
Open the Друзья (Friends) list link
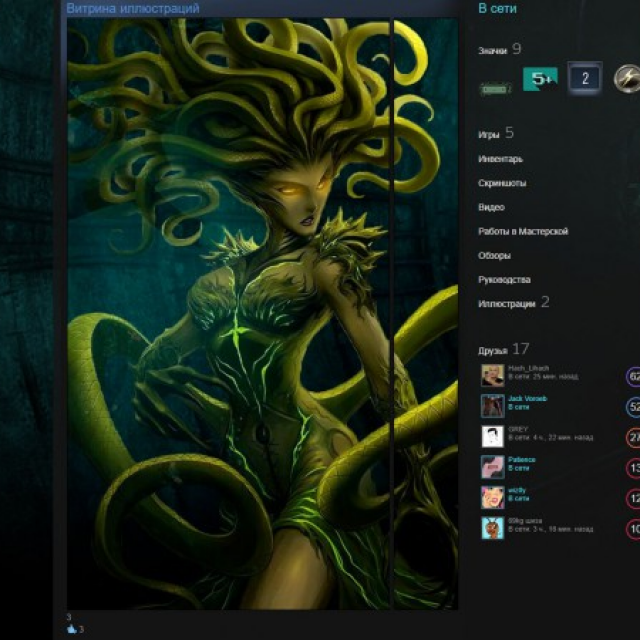[493, 351]
